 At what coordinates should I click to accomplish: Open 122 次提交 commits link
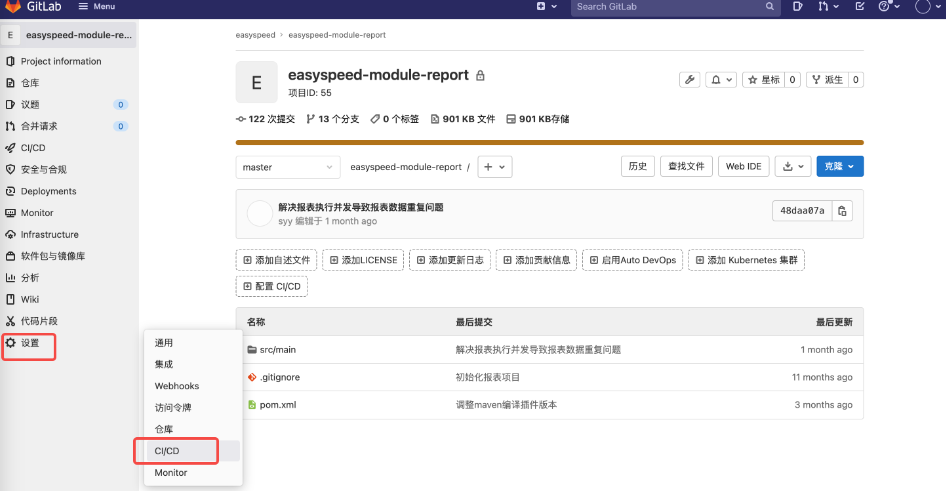tap(265, 119)
